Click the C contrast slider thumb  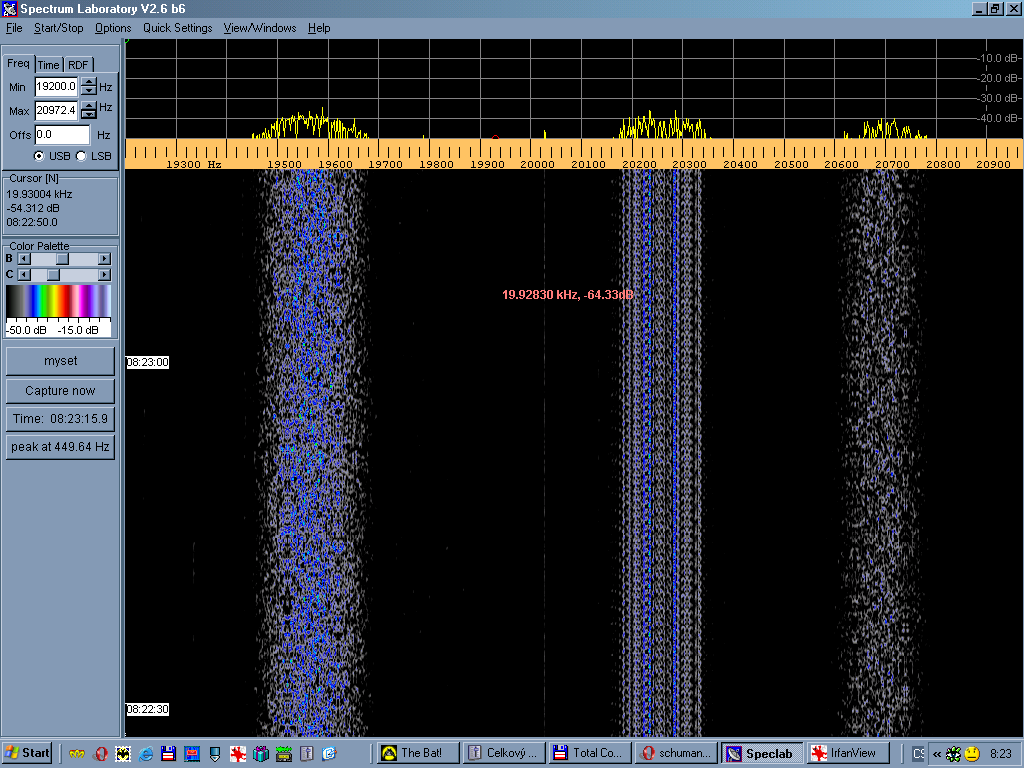(54, 275)
